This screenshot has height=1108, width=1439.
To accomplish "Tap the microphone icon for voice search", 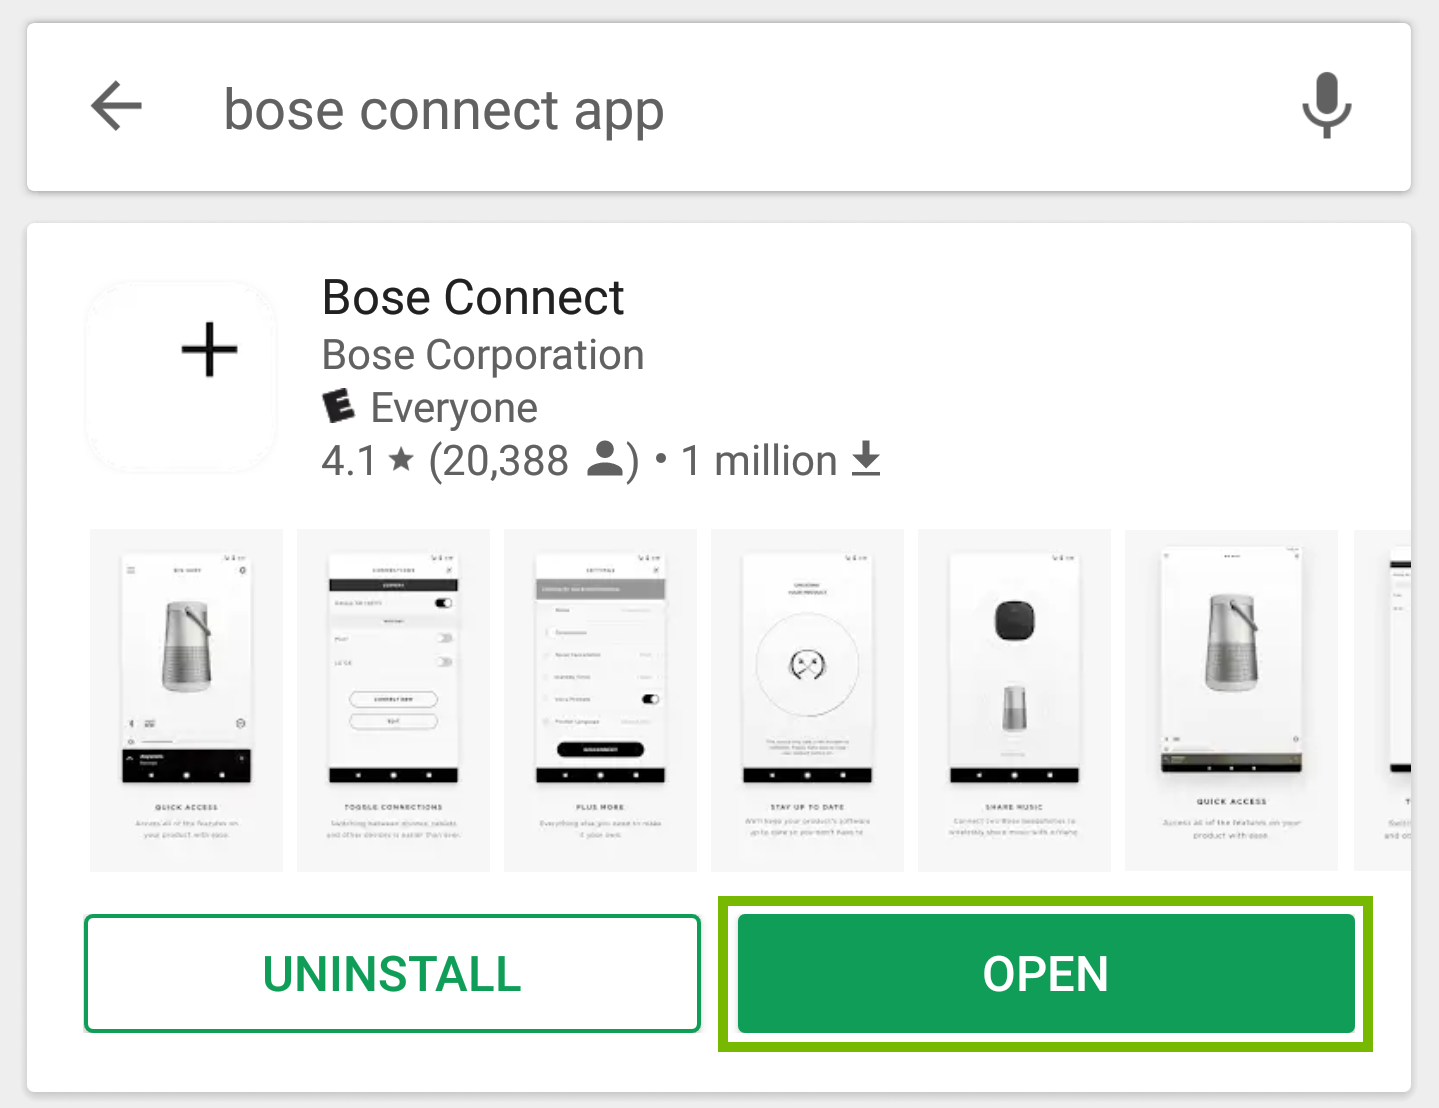I will click(x=1324, y=107).
